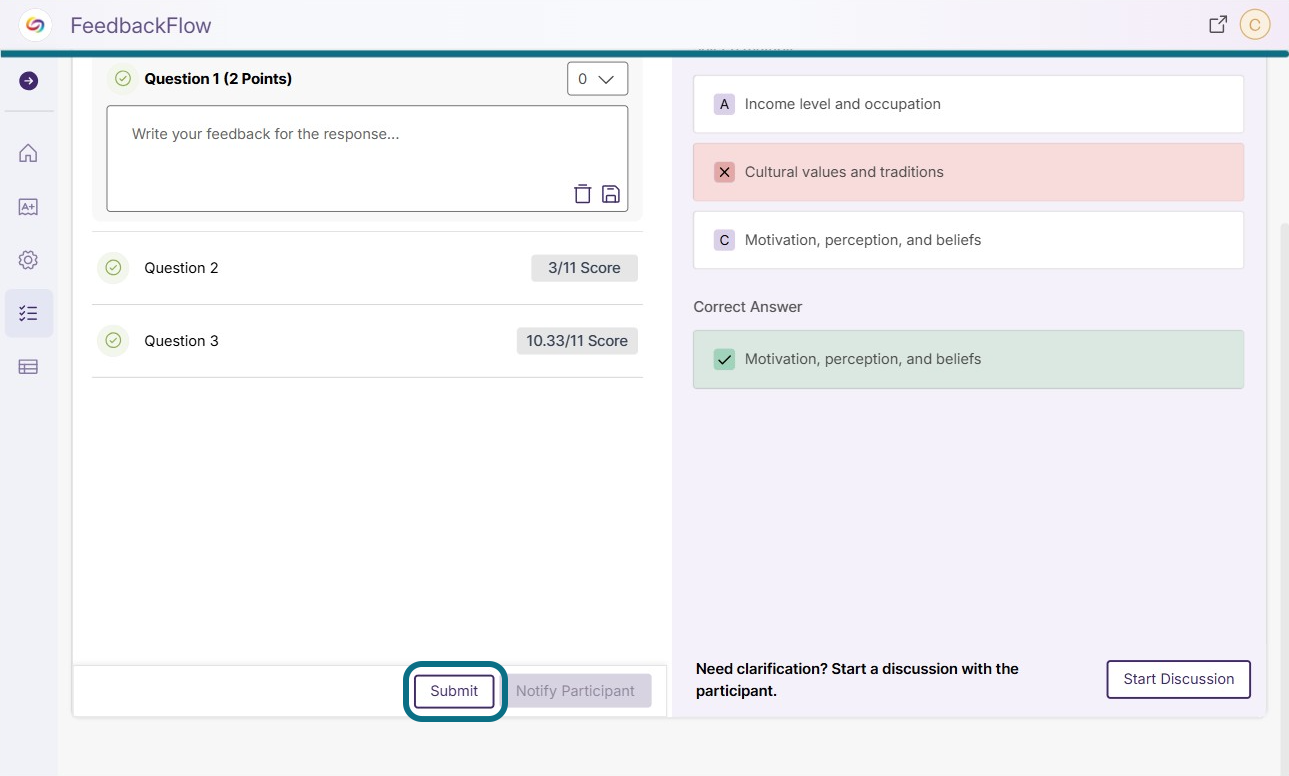Screen dimensions: 1289x776
Task: Click the Notify Participant button
Action: coord(575,691)
